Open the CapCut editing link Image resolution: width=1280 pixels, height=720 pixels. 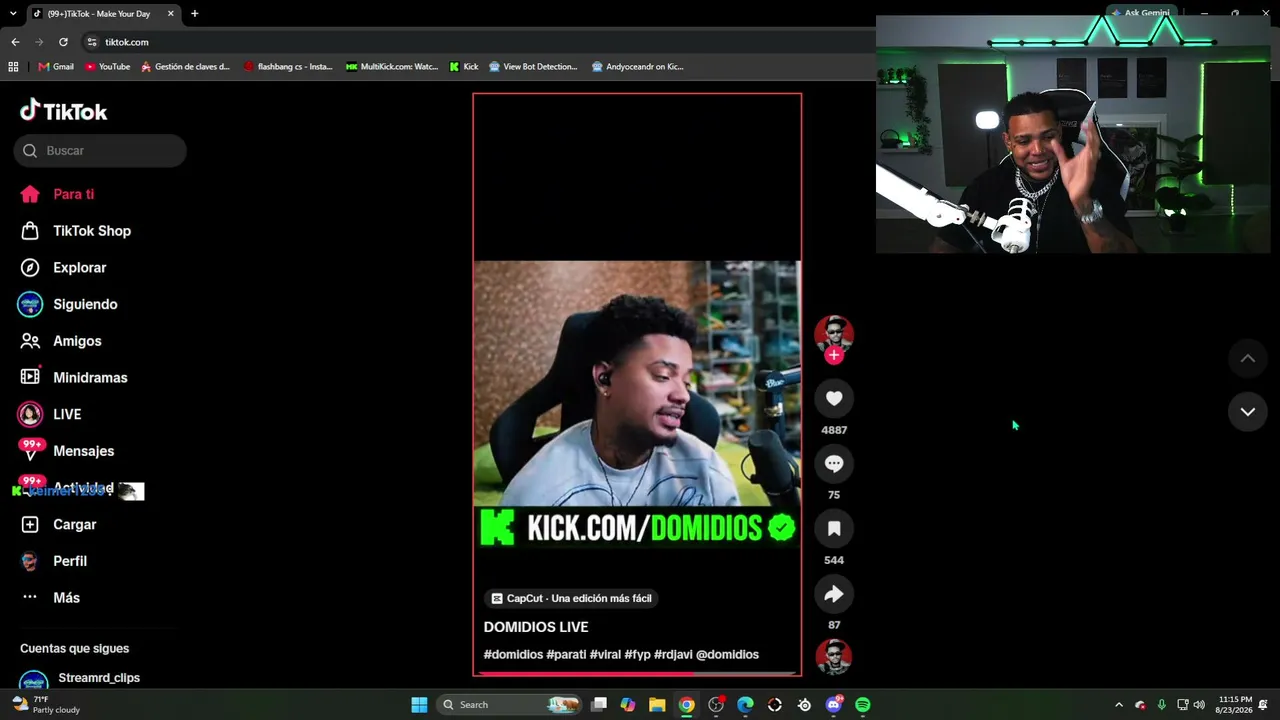[x=571, y=598]
